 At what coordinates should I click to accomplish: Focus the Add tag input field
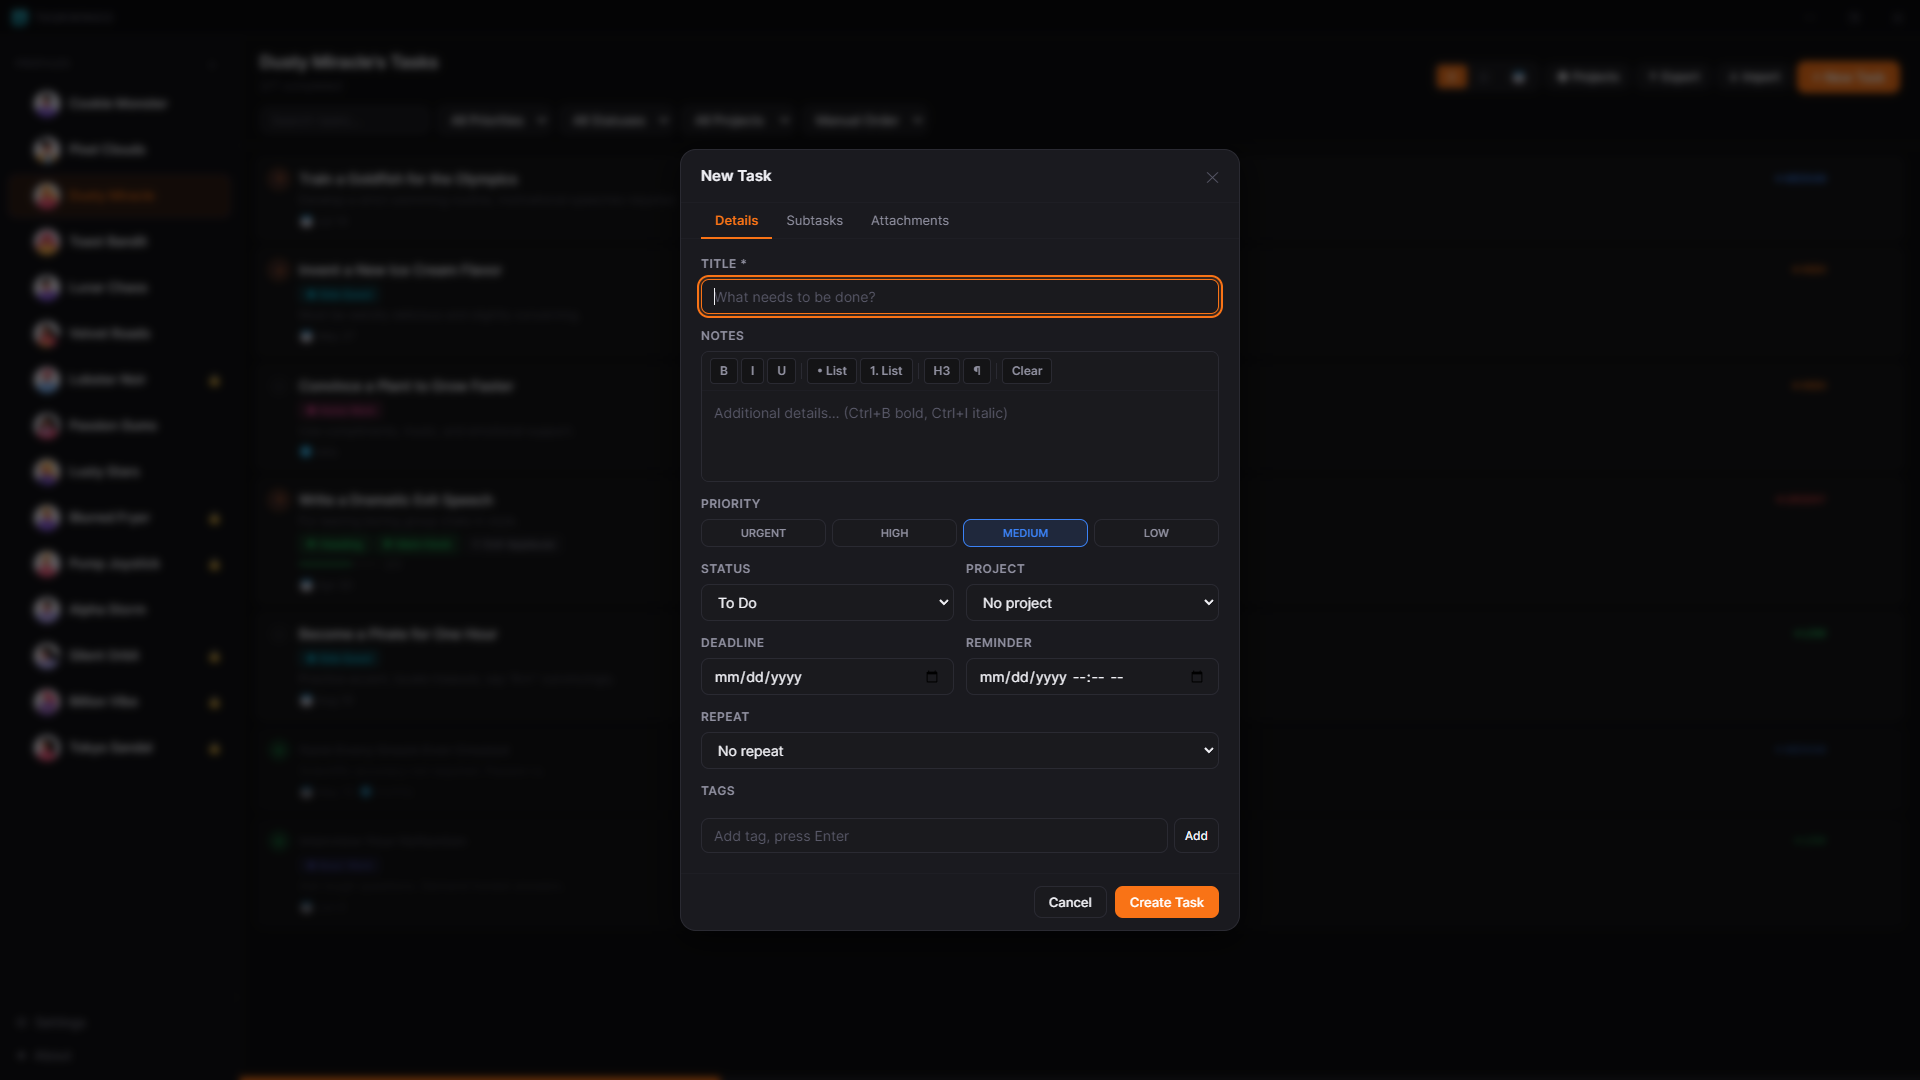click(x=934, y=836)
